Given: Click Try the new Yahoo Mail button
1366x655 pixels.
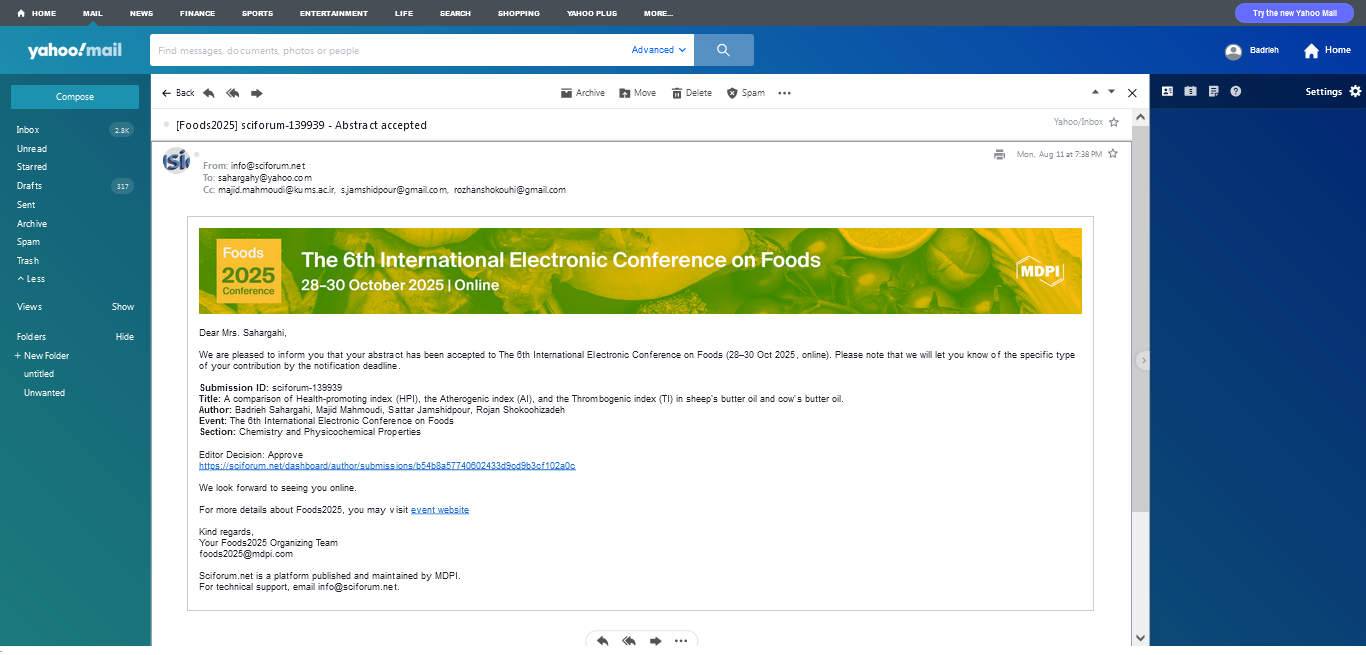Looking at the screenshot, I should point(1295,13).
